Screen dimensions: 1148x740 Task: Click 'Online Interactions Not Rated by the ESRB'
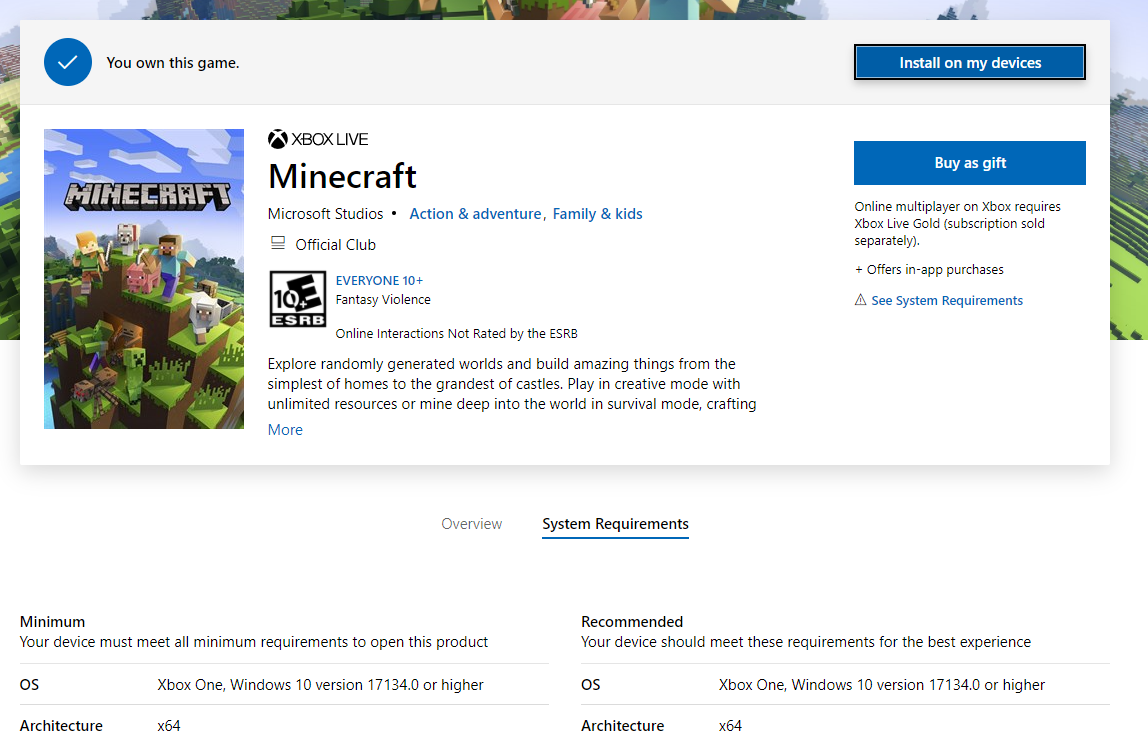[456, 333]
